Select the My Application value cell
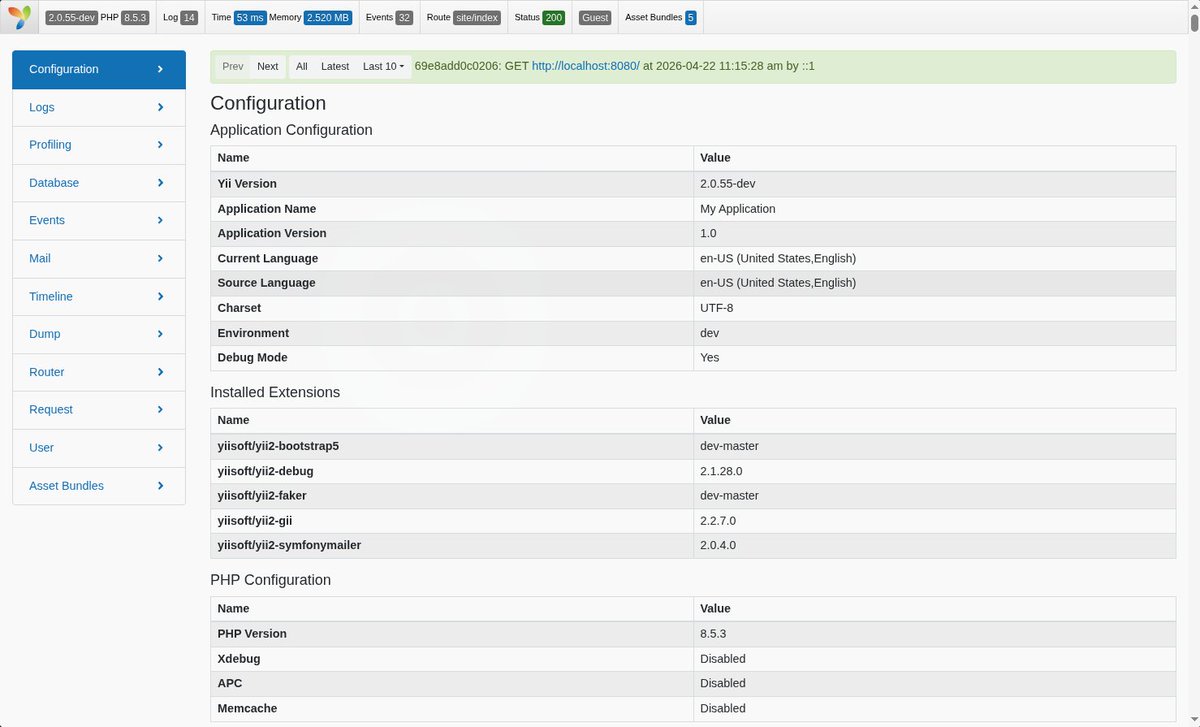Viewport: 1200px width, 727px height. [x=934, y=209]
